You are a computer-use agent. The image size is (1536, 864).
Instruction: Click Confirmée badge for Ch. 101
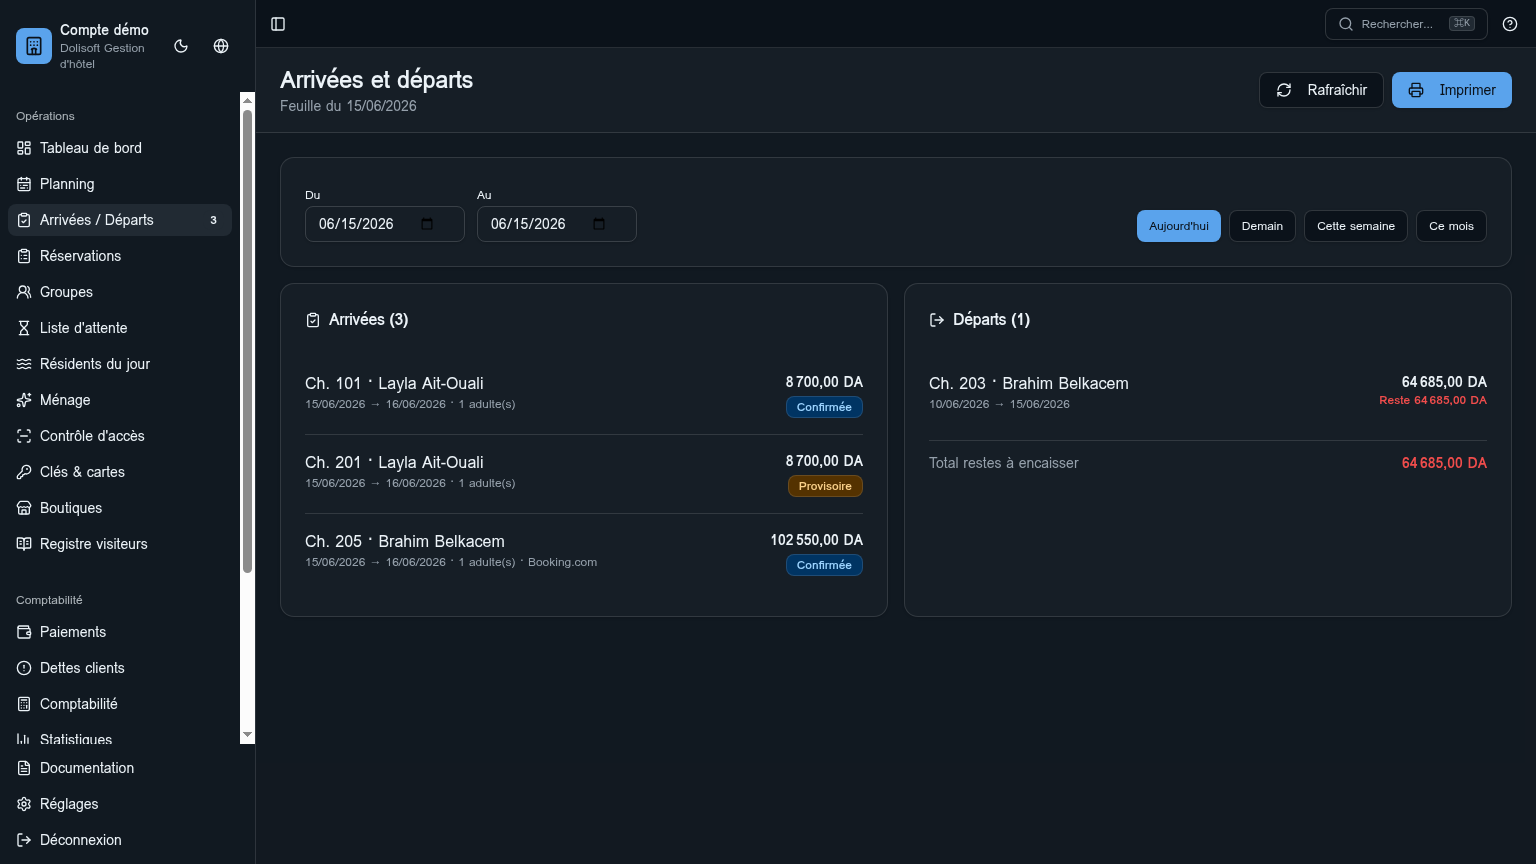click(824, 407)
